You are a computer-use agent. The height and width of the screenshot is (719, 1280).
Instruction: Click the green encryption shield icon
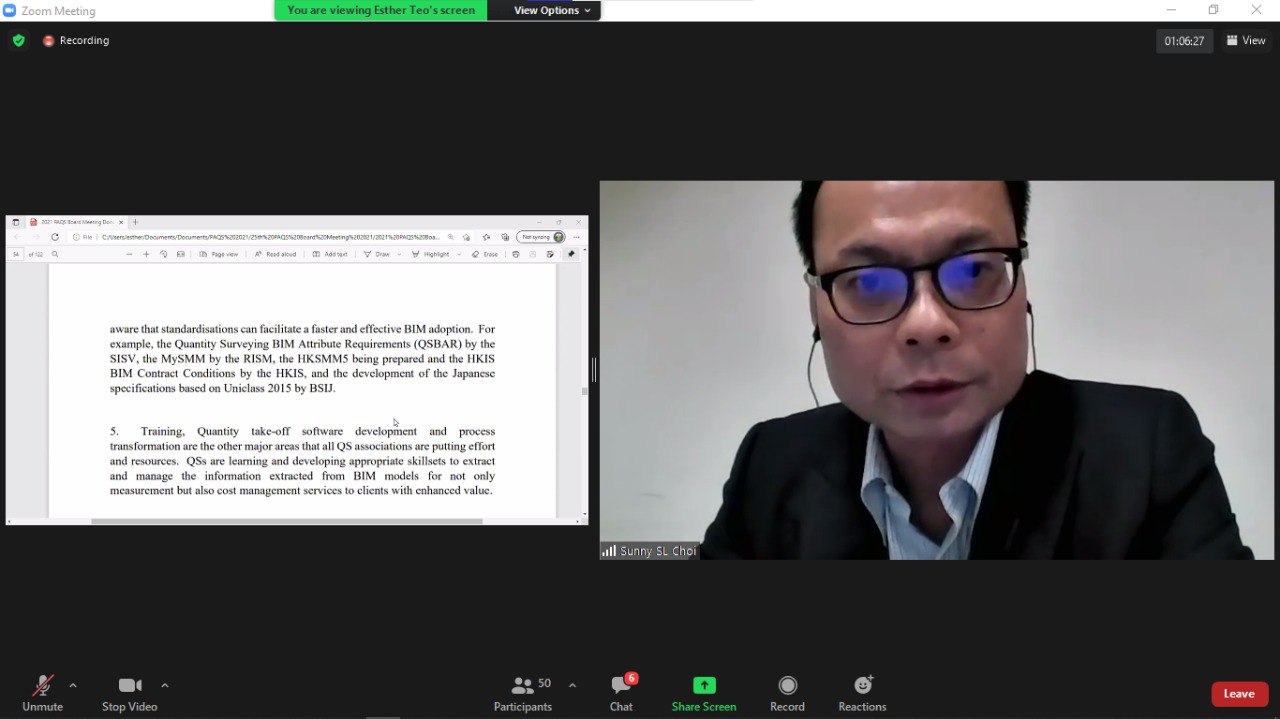[x=18, y=41]
